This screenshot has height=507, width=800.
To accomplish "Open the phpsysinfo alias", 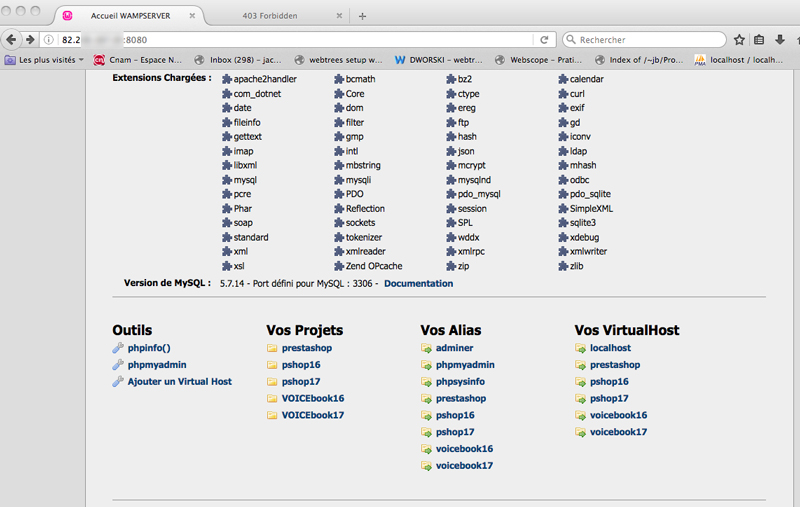I will click(460, 382).
